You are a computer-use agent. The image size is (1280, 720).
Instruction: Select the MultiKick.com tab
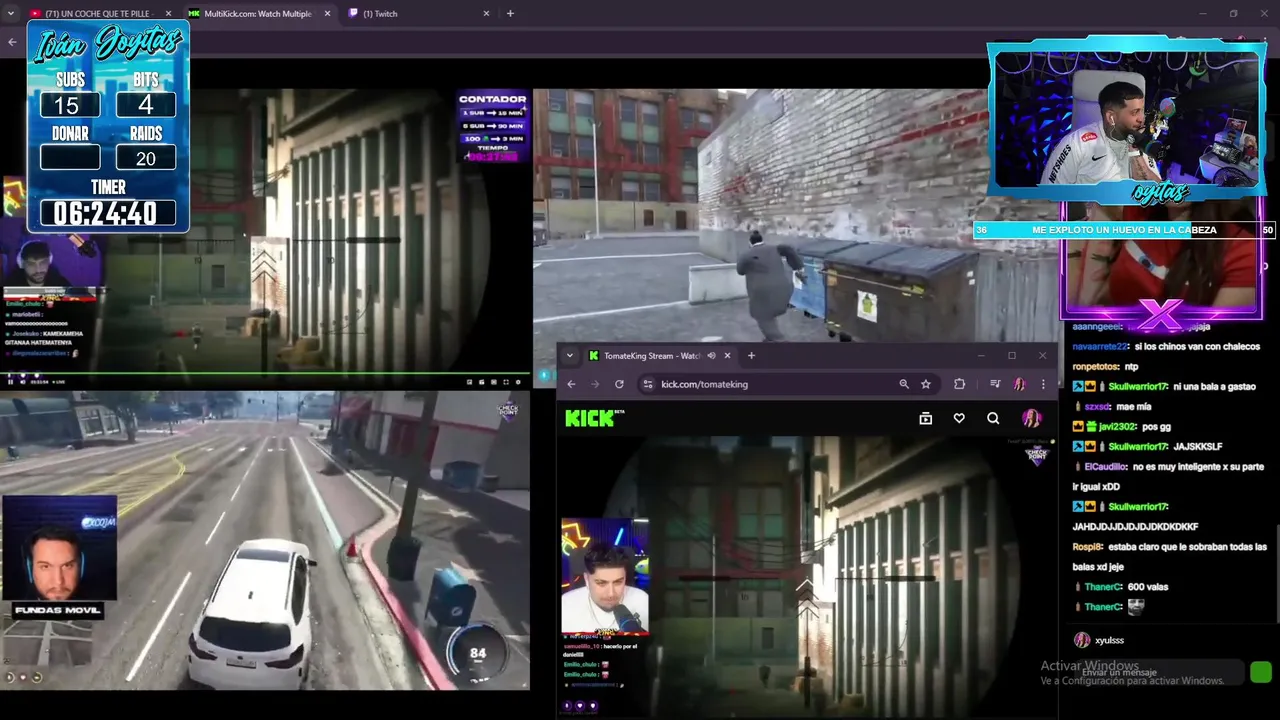(x=258, y=13)
